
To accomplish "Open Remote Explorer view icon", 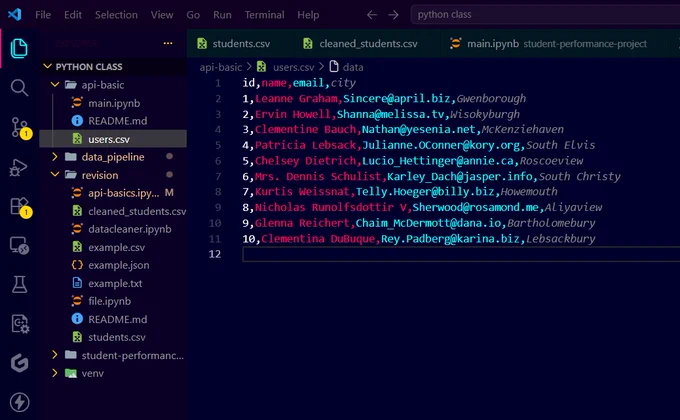I will tap(19, 246).
